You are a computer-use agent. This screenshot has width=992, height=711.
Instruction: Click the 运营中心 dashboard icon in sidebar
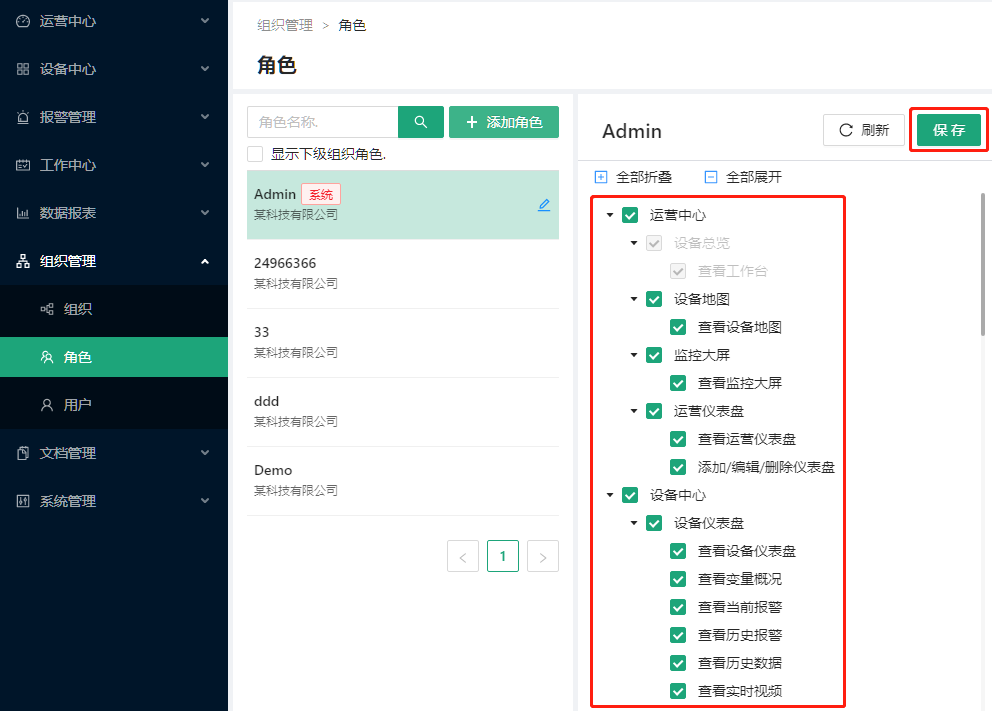pos(23,21)
